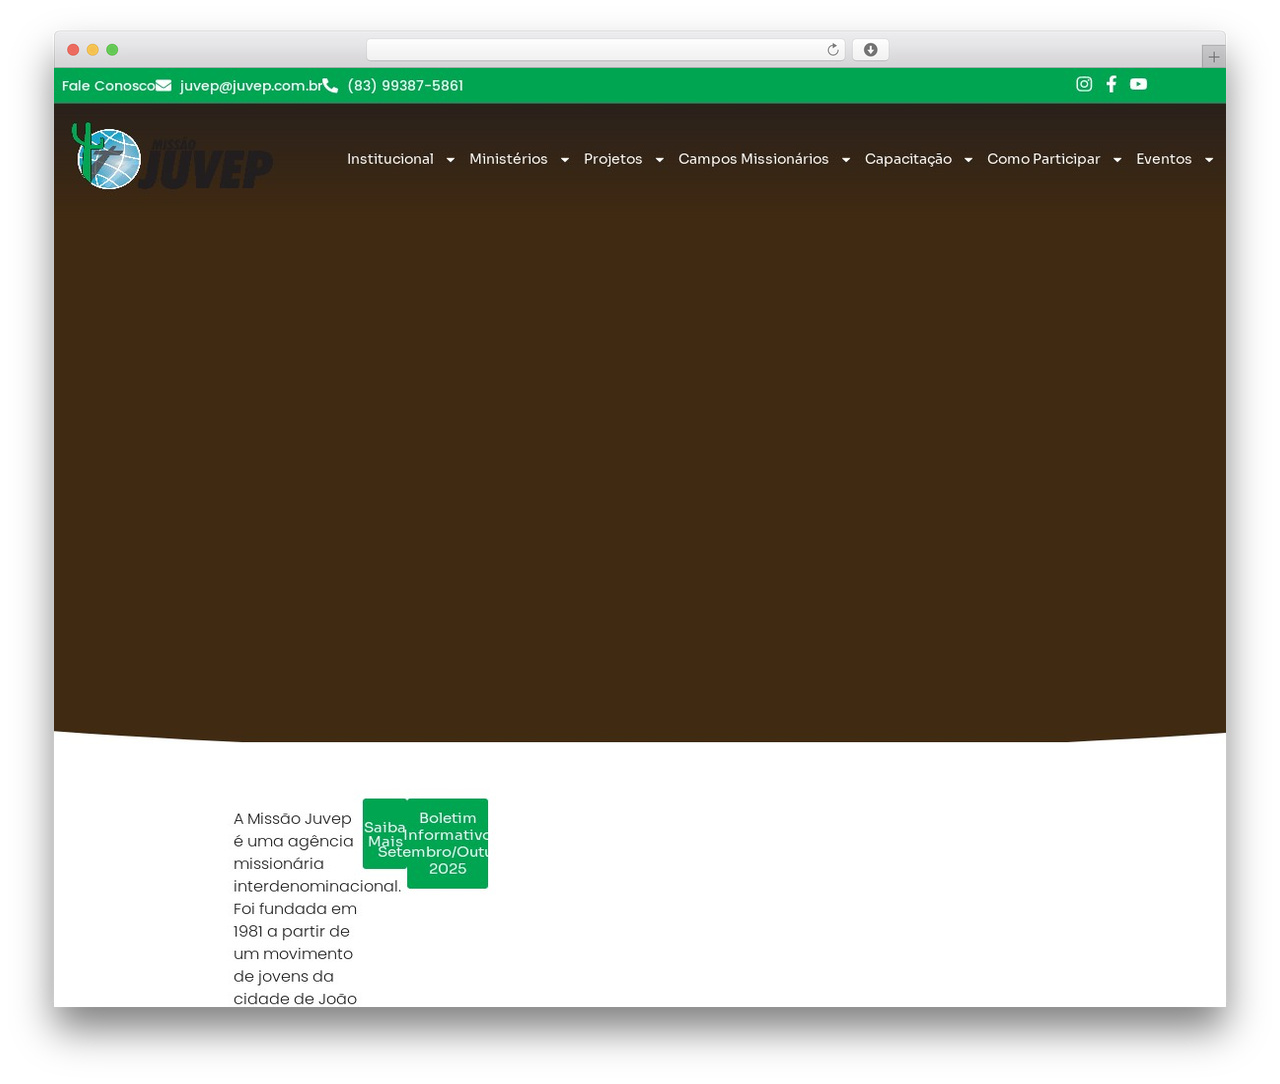This screenshot has height=1084, width=1280.
Task: Minimize the window with yellow button
Action: tap(93, 50)
